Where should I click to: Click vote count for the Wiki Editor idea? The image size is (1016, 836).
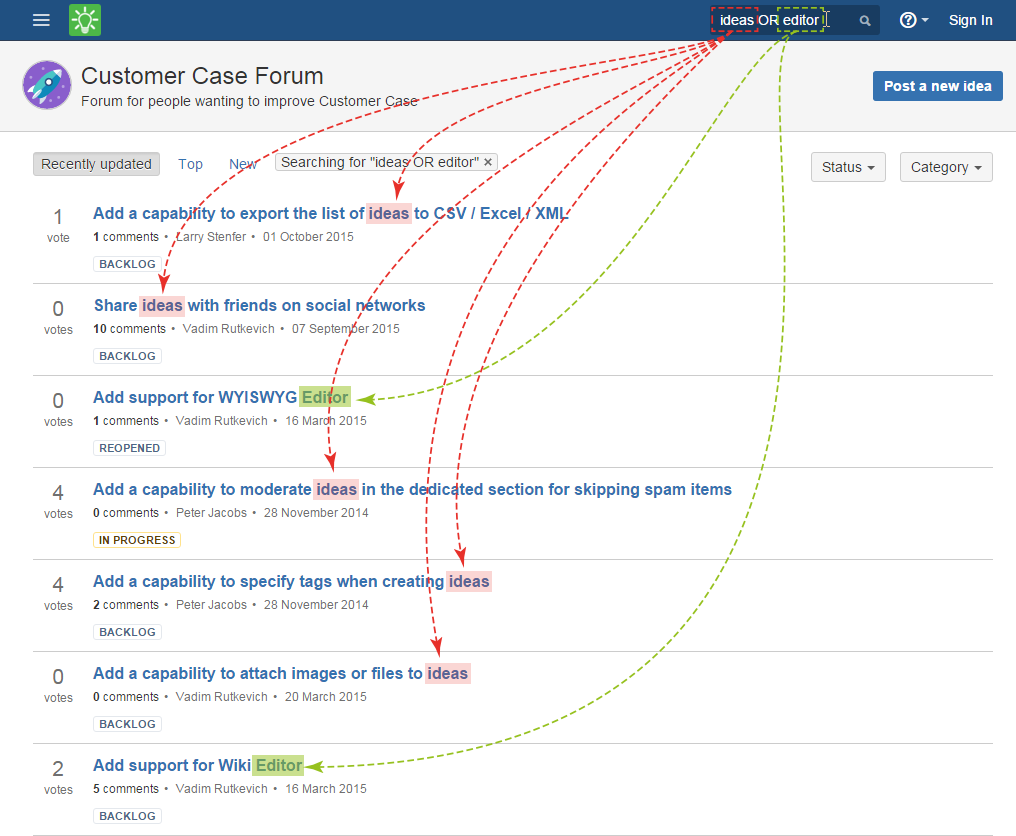coord(58,777)
